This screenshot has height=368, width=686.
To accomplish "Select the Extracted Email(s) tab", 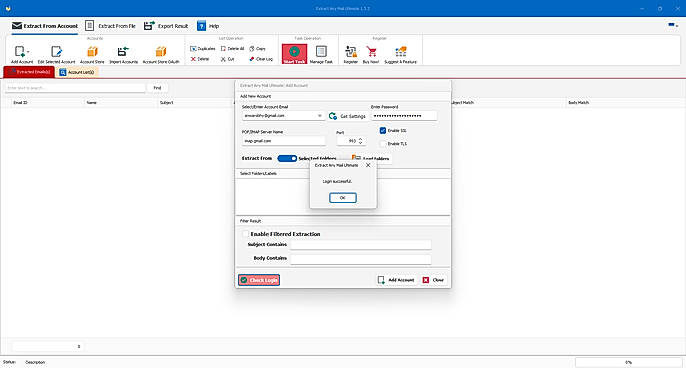I will click(29, 72).
